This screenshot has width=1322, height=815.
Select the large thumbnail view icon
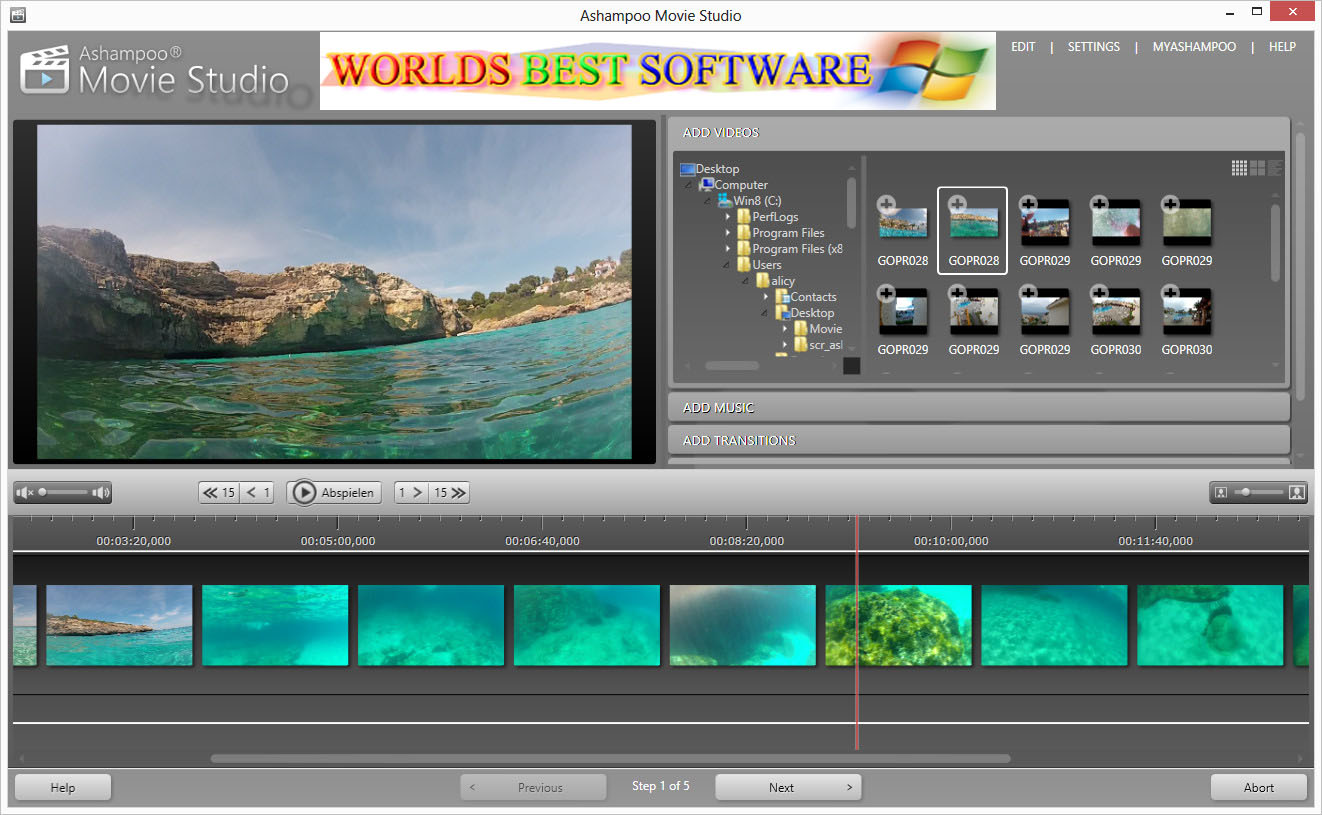tap(1256, 167)
